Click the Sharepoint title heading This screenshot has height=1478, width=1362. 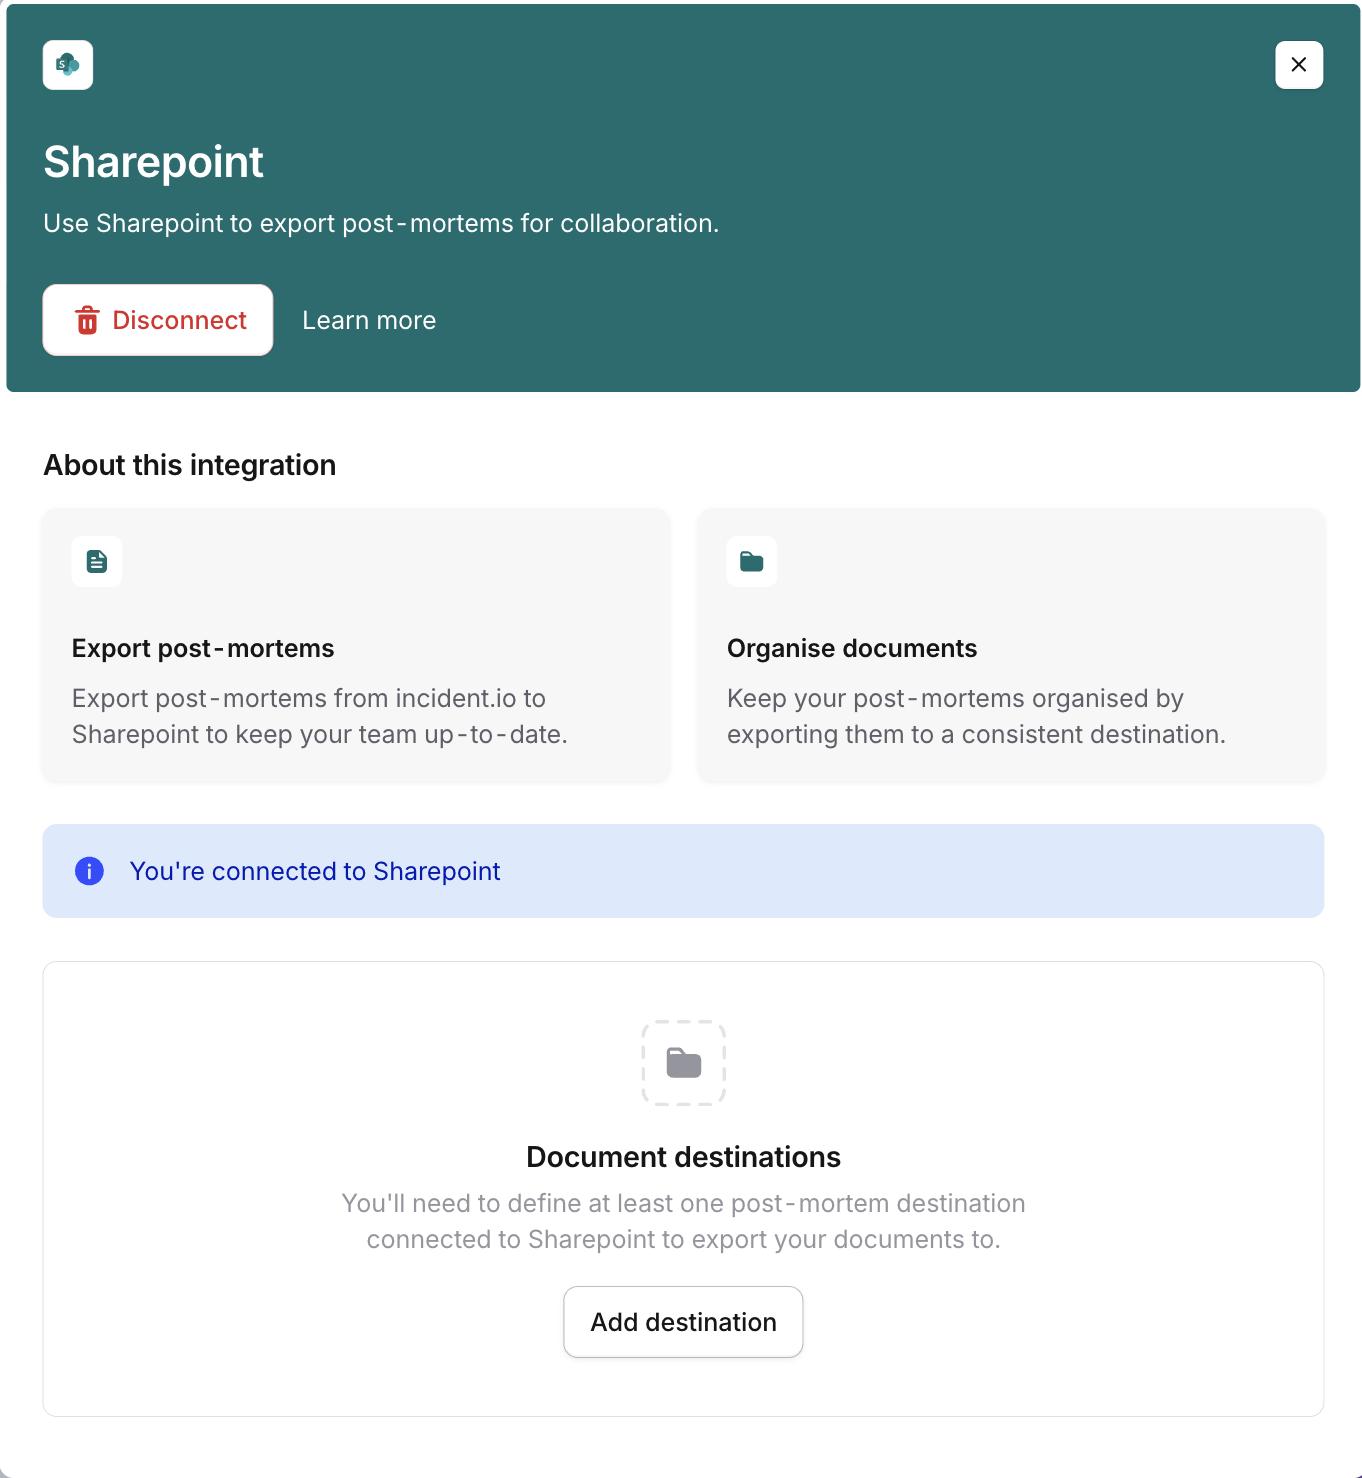pyautogui.click(x=153, y=162)
